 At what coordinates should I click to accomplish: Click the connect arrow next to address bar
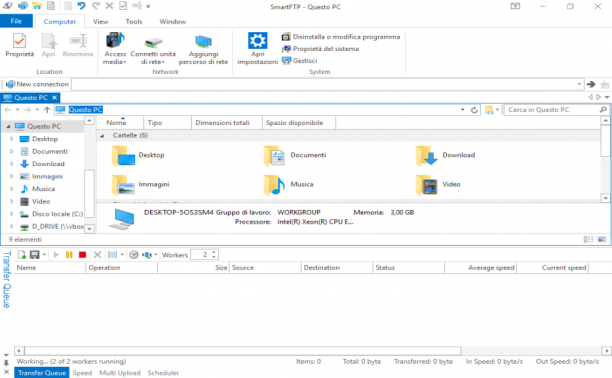click(591, 84)
